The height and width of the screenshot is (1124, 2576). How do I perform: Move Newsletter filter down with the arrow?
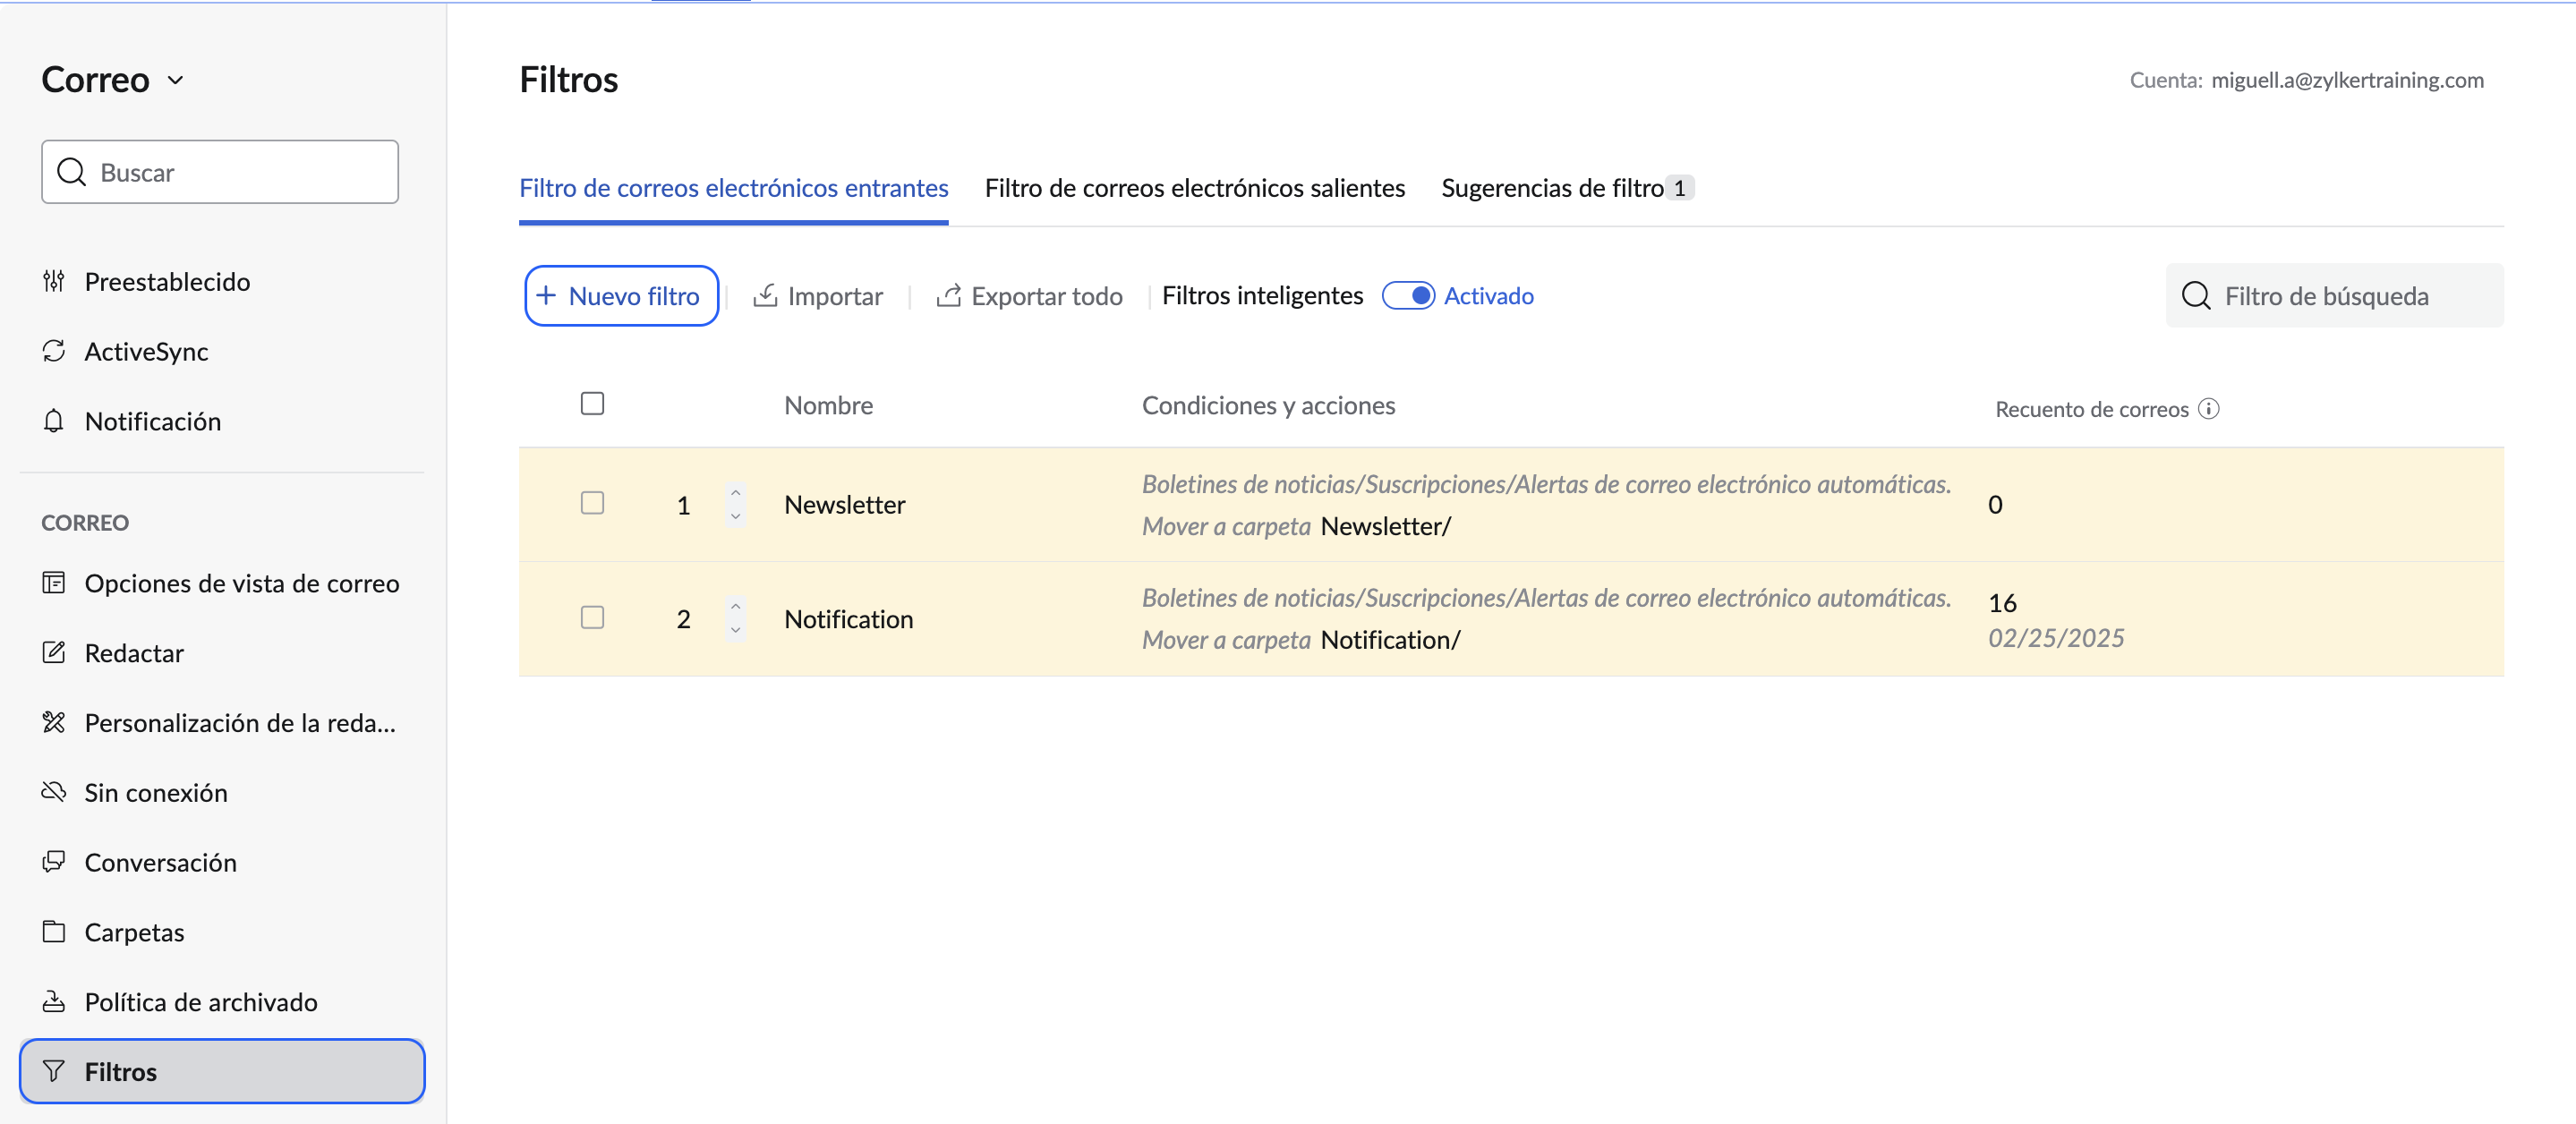(736, 517)
